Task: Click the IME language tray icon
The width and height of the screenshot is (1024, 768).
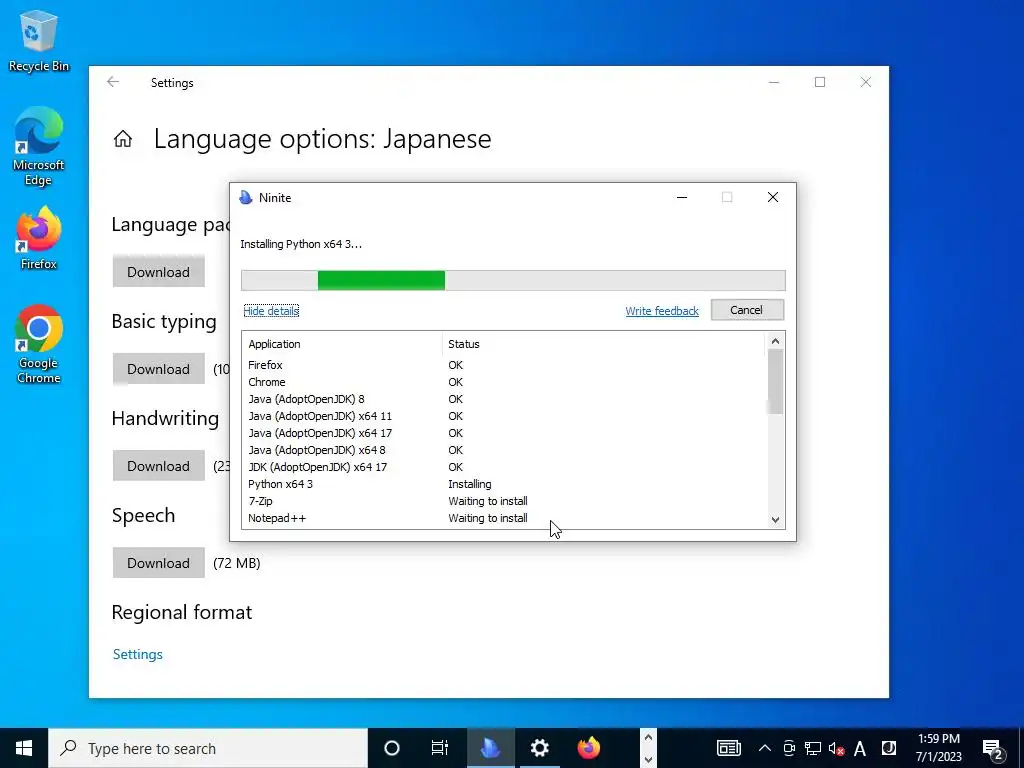Action: 888,748
